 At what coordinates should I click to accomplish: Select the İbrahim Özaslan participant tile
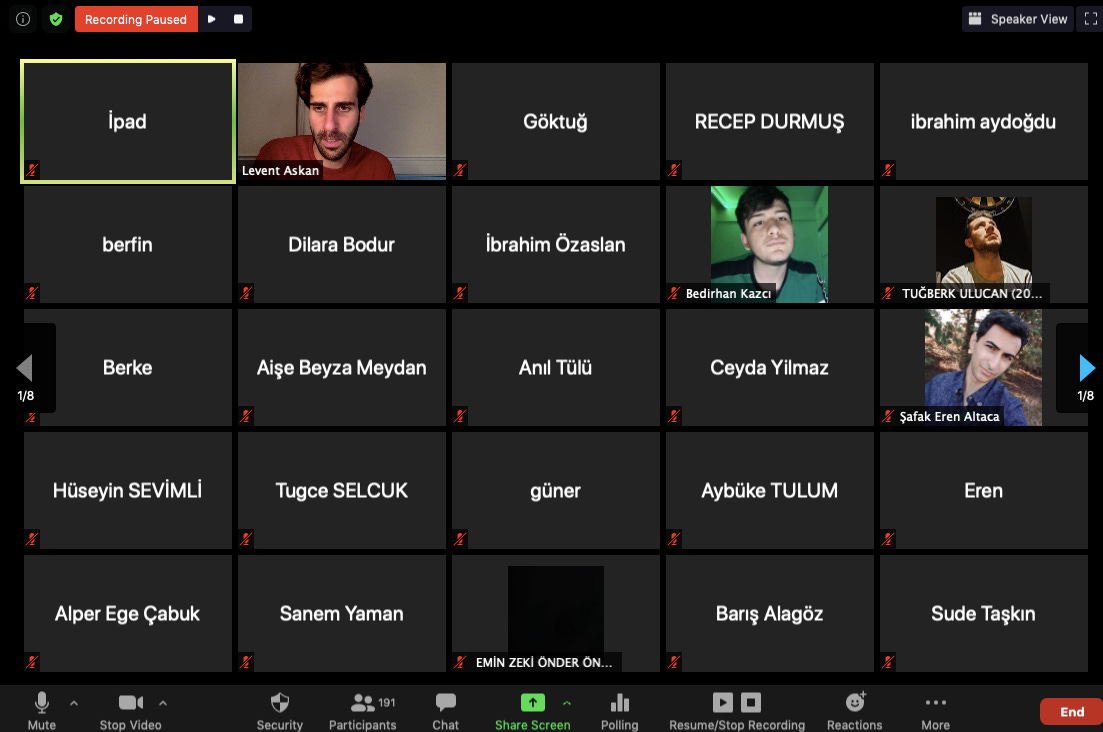[556, 245]
